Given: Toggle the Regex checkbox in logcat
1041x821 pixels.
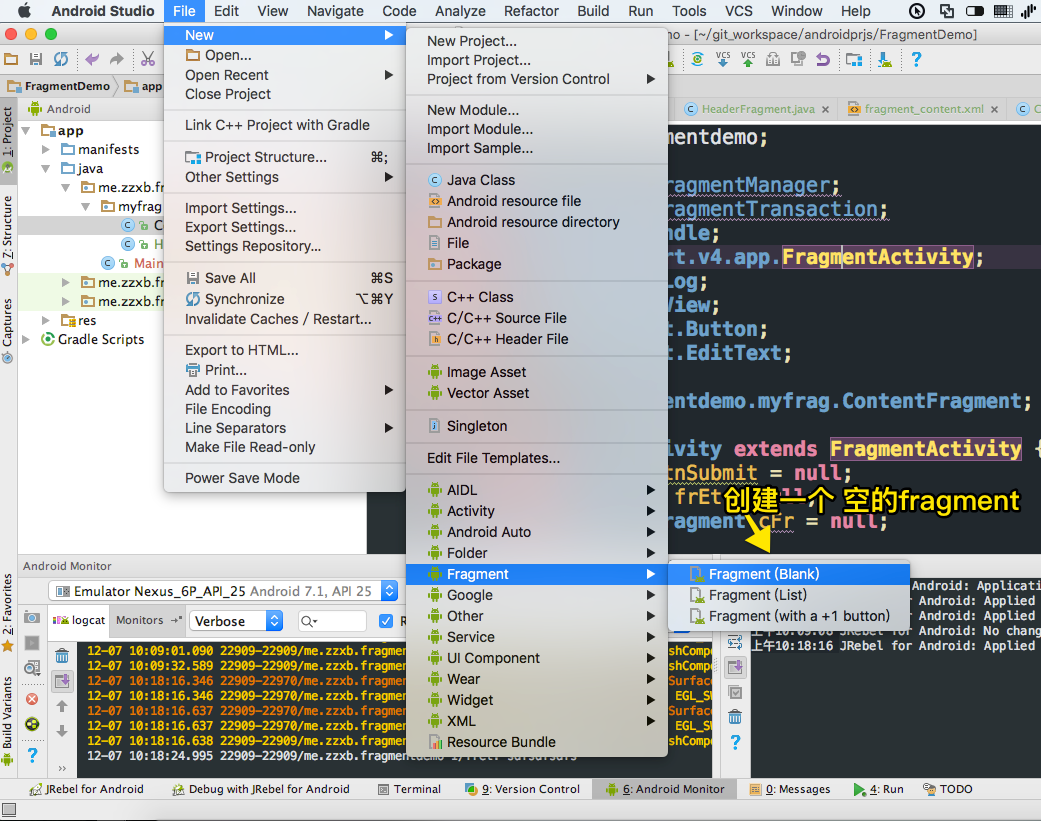Looking at the screenshot, I should (x=386, y=621).
